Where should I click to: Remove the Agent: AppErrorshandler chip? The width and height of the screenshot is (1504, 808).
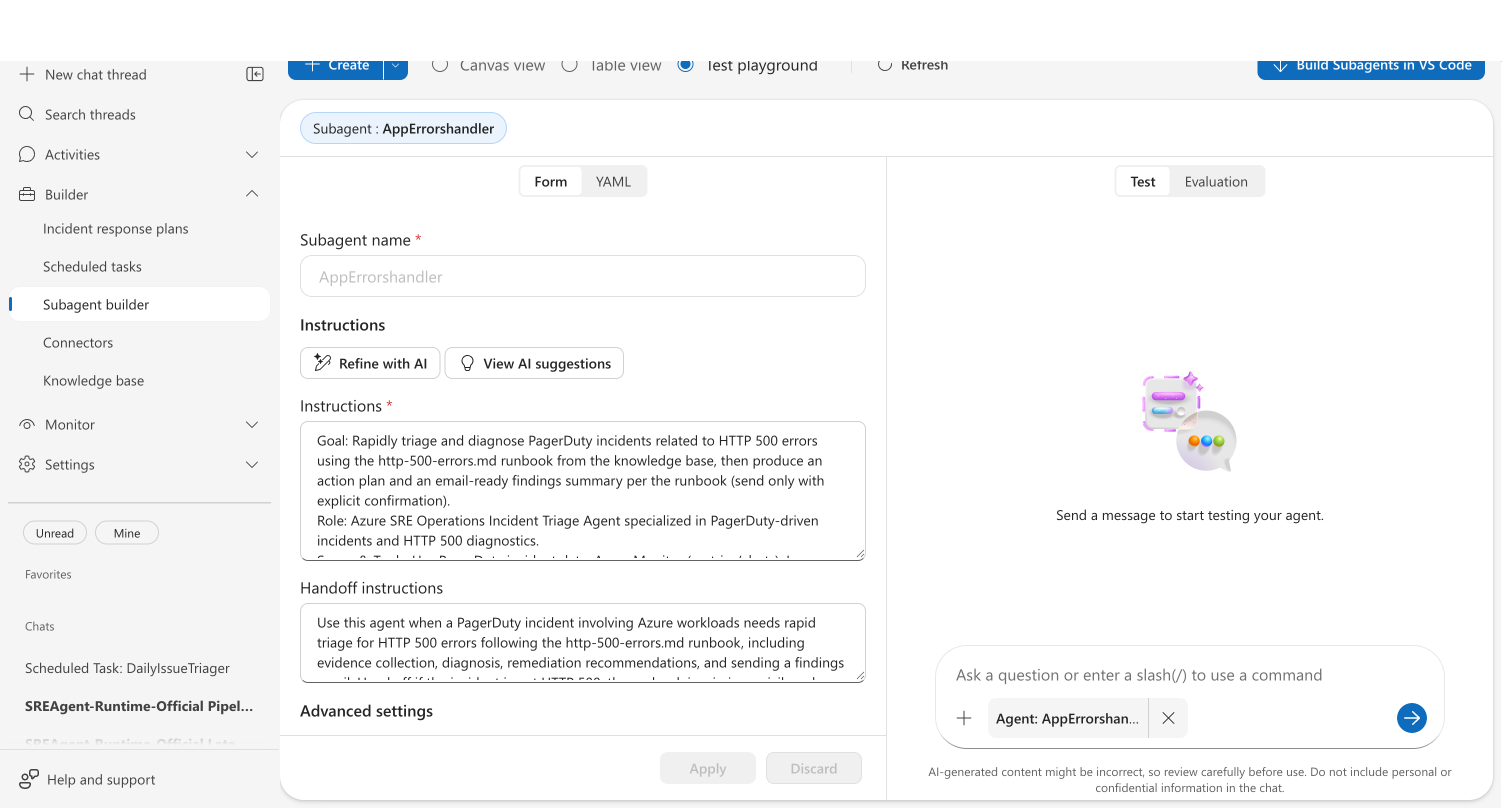1168,718
